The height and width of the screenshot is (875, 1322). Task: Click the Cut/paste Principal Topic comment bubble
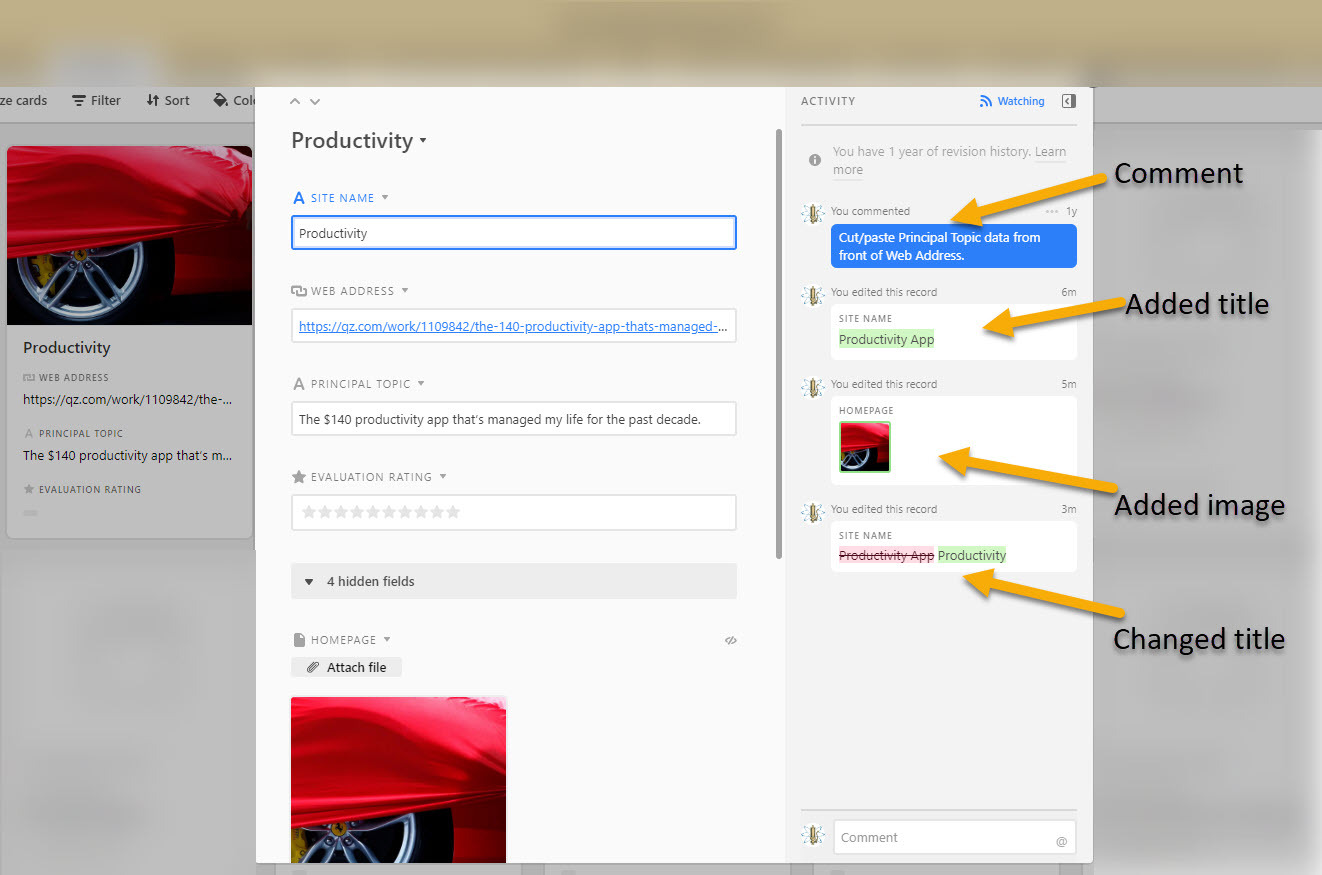coord(954,246)
